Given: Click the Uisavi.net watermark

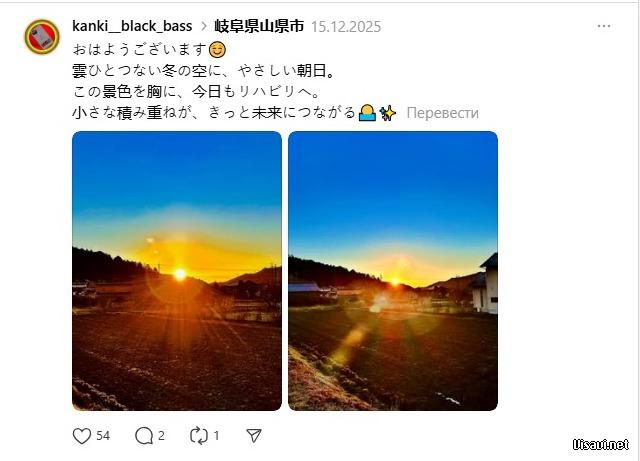Looking at the screenshot, I should pyautogui.click(x=600, y=444).
